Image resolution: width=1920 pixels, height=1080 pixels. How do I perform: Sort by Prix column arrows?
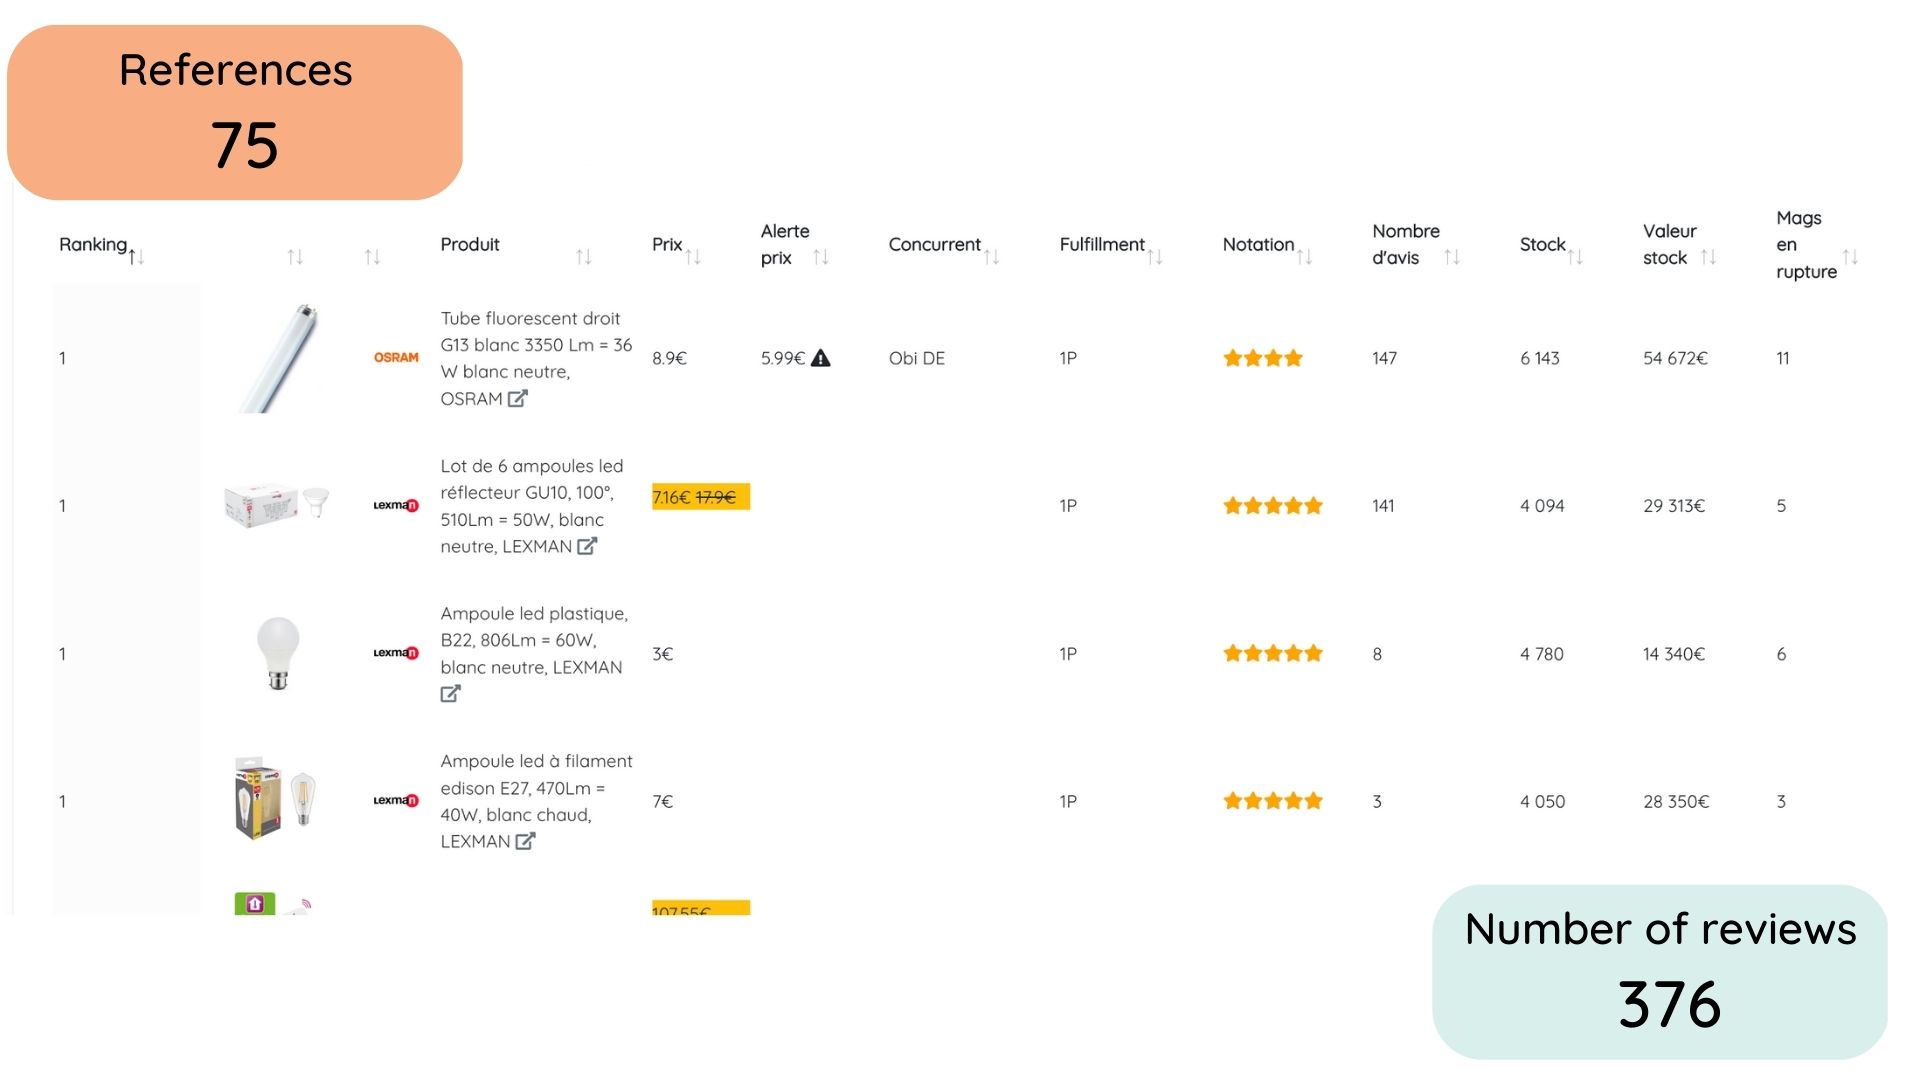tap(693, 257)
